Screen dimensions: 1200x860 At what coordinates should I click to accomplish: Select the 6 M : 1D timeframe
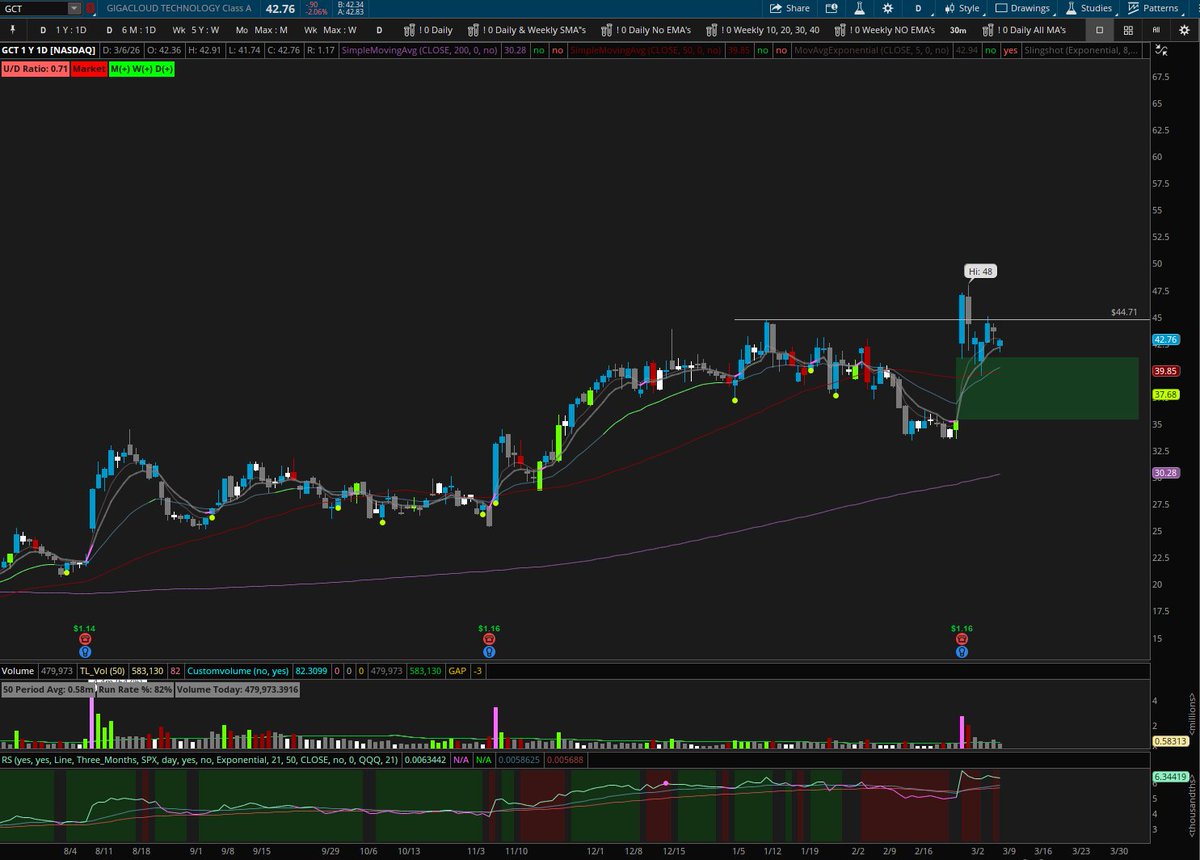tap(131, 30)
